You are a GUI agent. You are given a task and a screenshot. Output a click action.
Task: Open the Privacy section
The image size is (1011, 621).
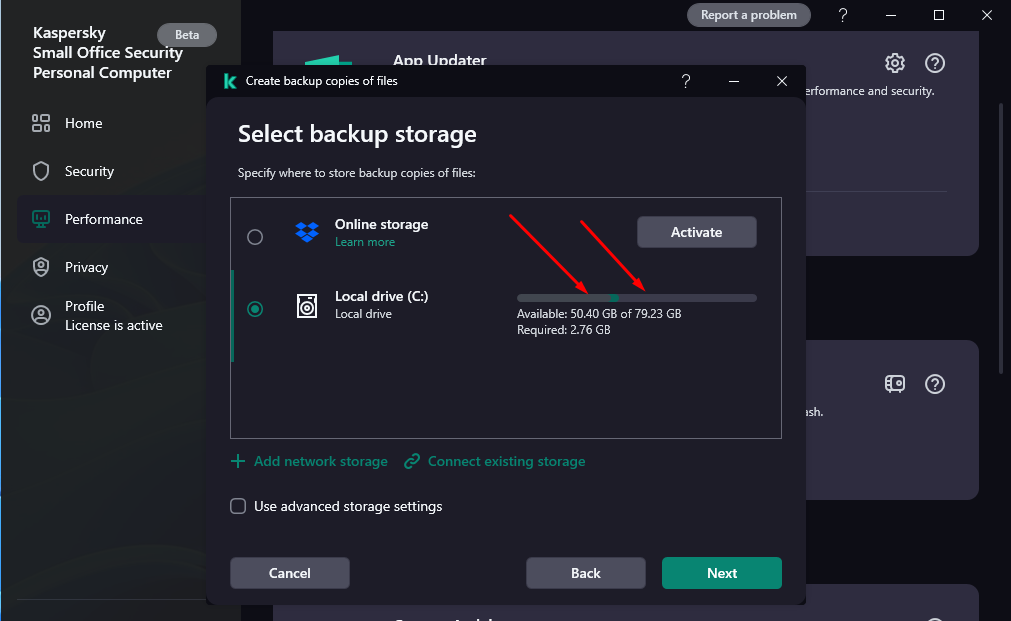click(86, 267)
